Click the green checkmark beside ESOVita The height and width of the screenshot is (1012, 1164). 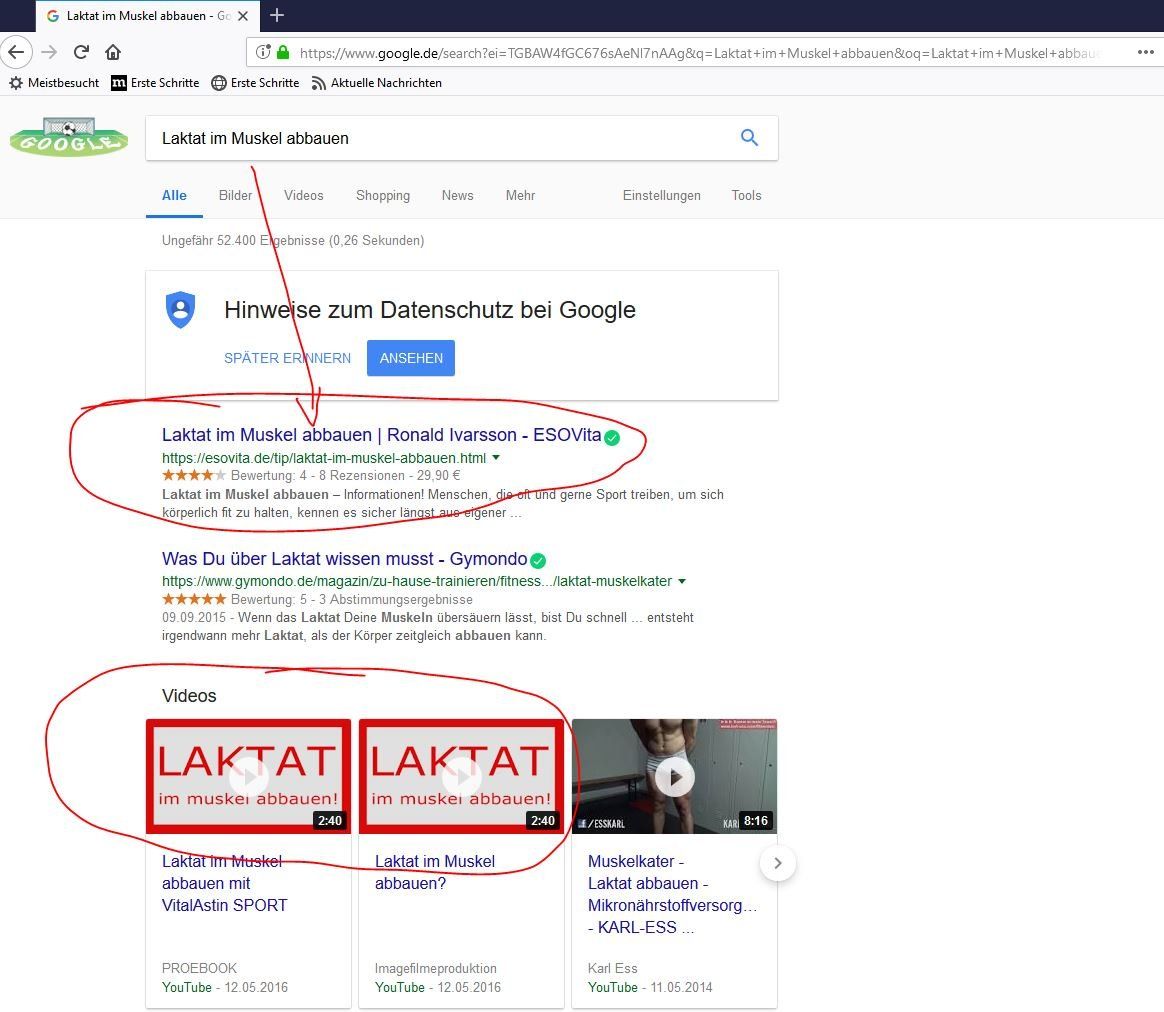click(x=612, y=437)
